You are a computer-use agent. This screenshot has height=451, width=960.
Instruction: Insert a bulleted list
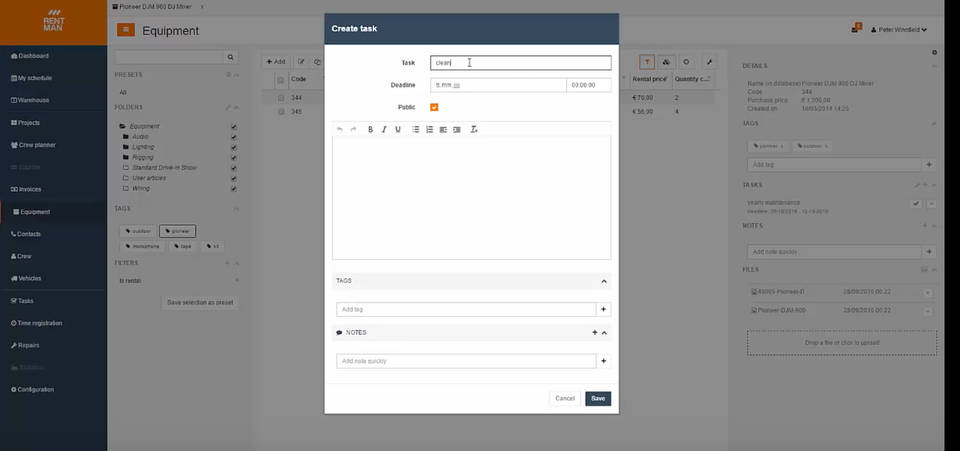tap(416, 129)
